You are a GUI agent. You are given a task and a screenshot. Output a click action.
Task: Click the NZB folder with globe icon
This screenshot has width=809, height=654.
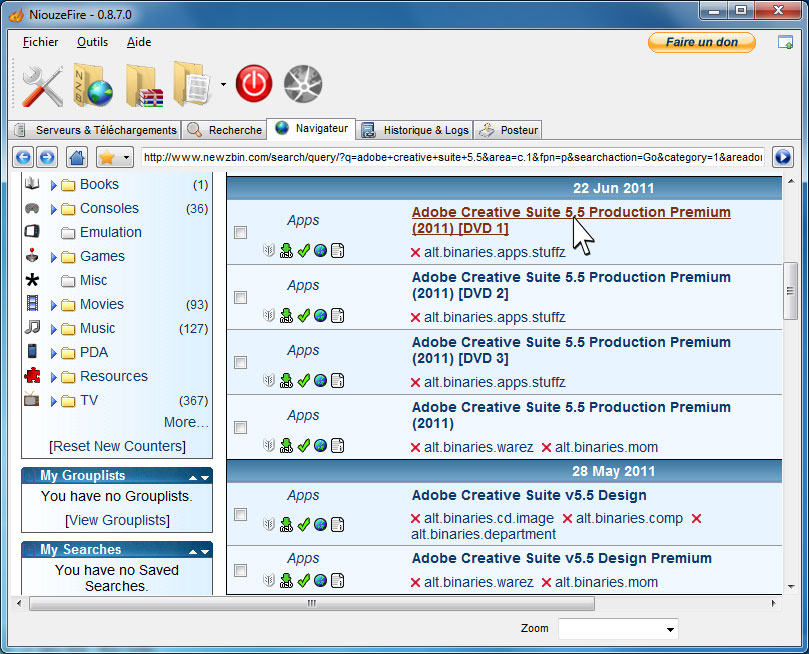93,85
